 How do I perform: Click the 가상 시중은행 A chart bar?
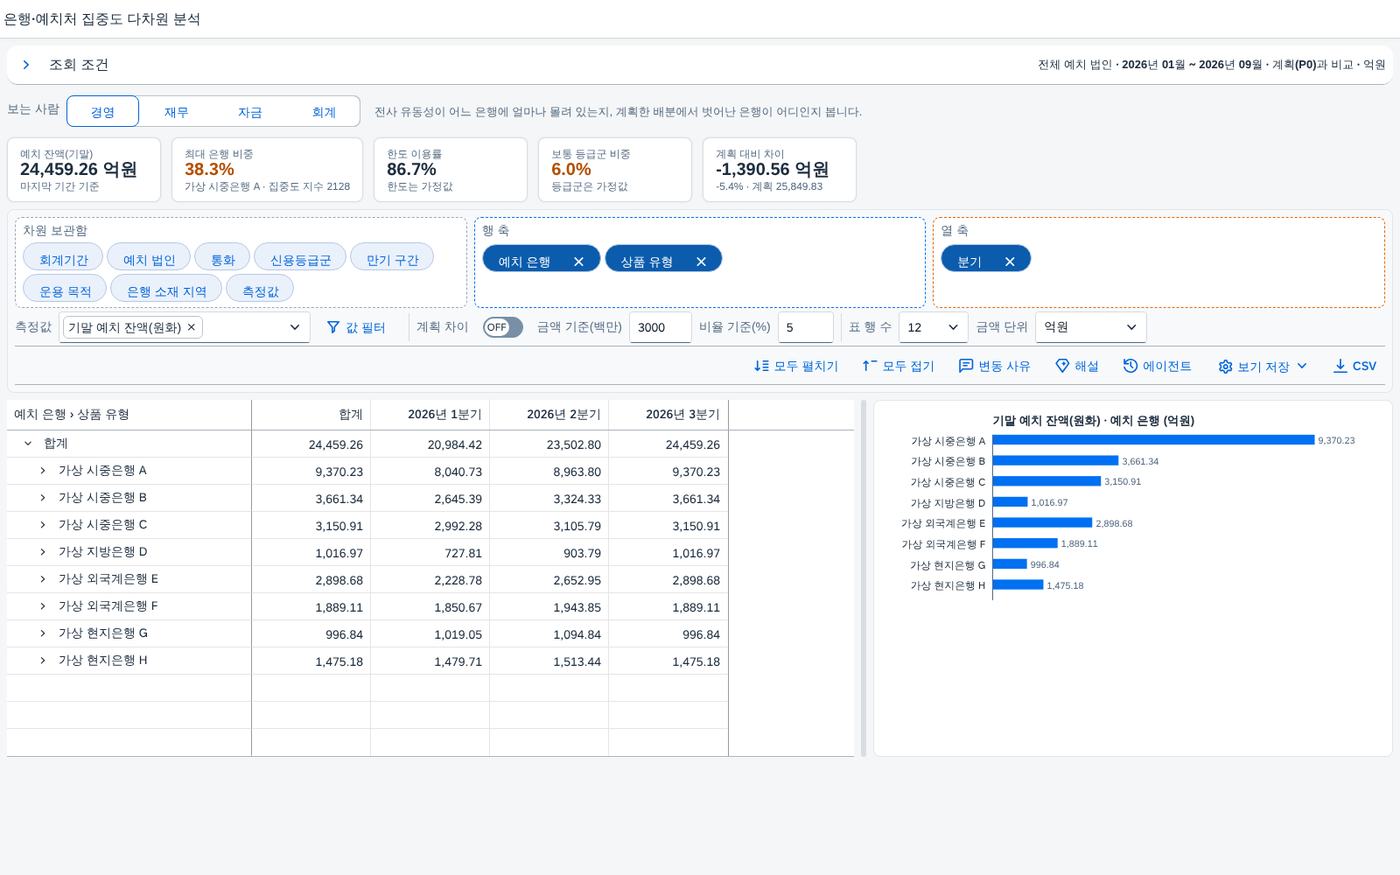click(x=1153, y=440)
